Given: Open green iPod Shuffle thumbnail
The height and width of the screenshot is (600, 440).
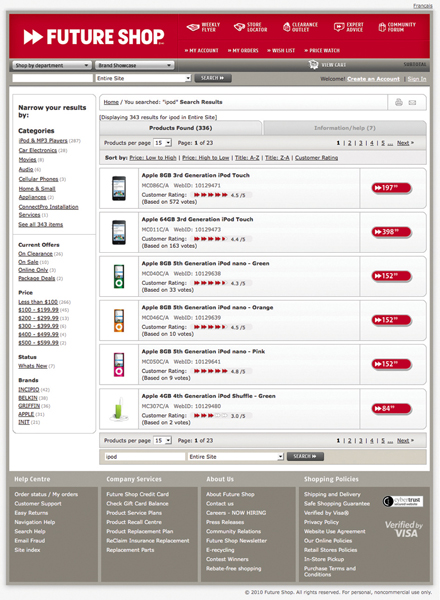Looking at the screenshot, I should 119,409.
